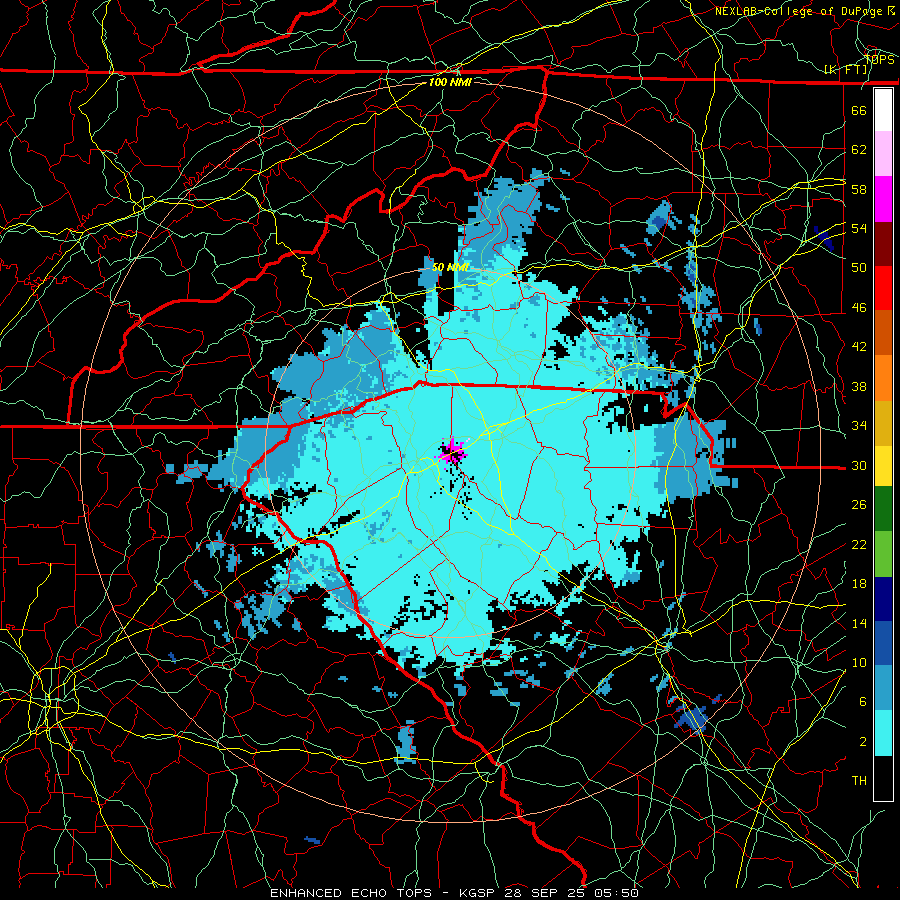
Task: Click the white swatch in the tops legend
Action: 883,110
